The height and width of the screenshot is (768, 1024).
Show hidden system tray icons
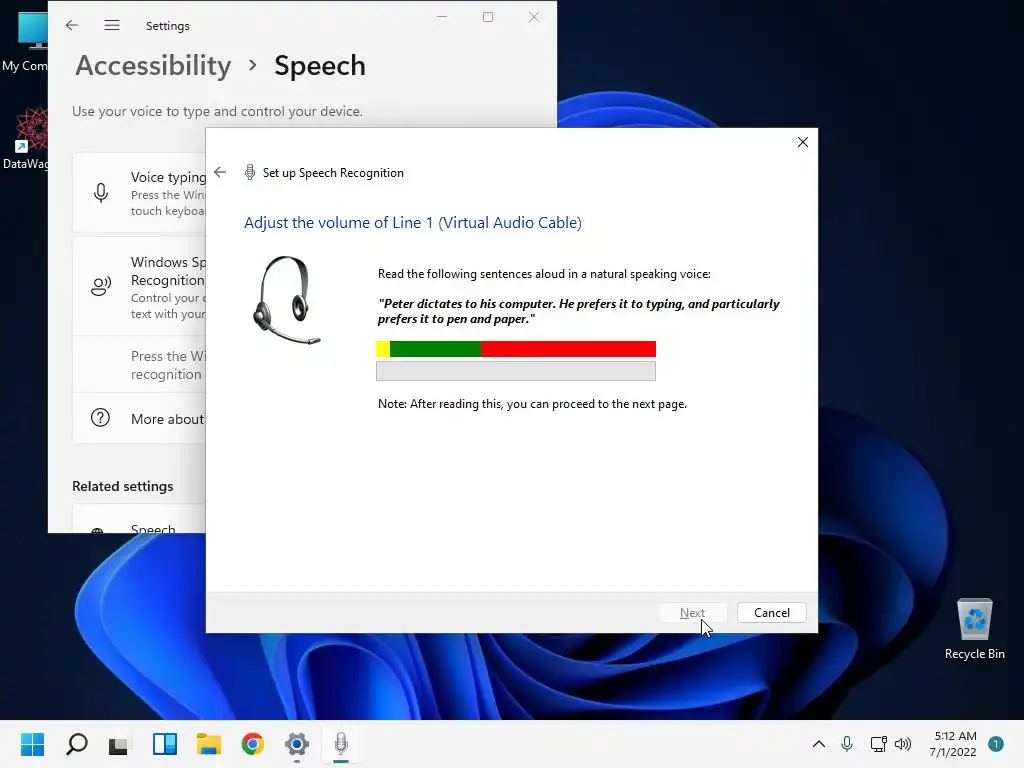[x=819, y=744]
